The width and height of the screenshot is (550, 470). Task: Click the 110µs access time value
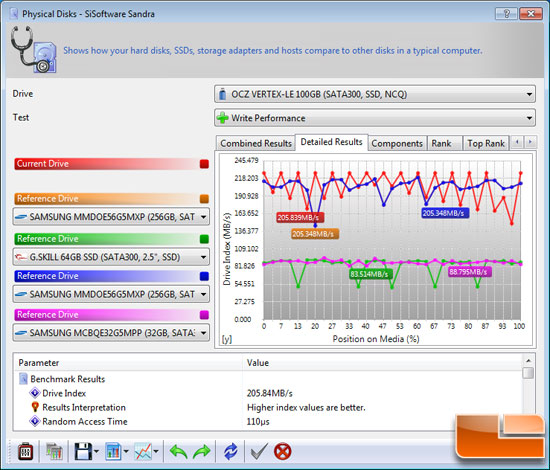(258, 421)
